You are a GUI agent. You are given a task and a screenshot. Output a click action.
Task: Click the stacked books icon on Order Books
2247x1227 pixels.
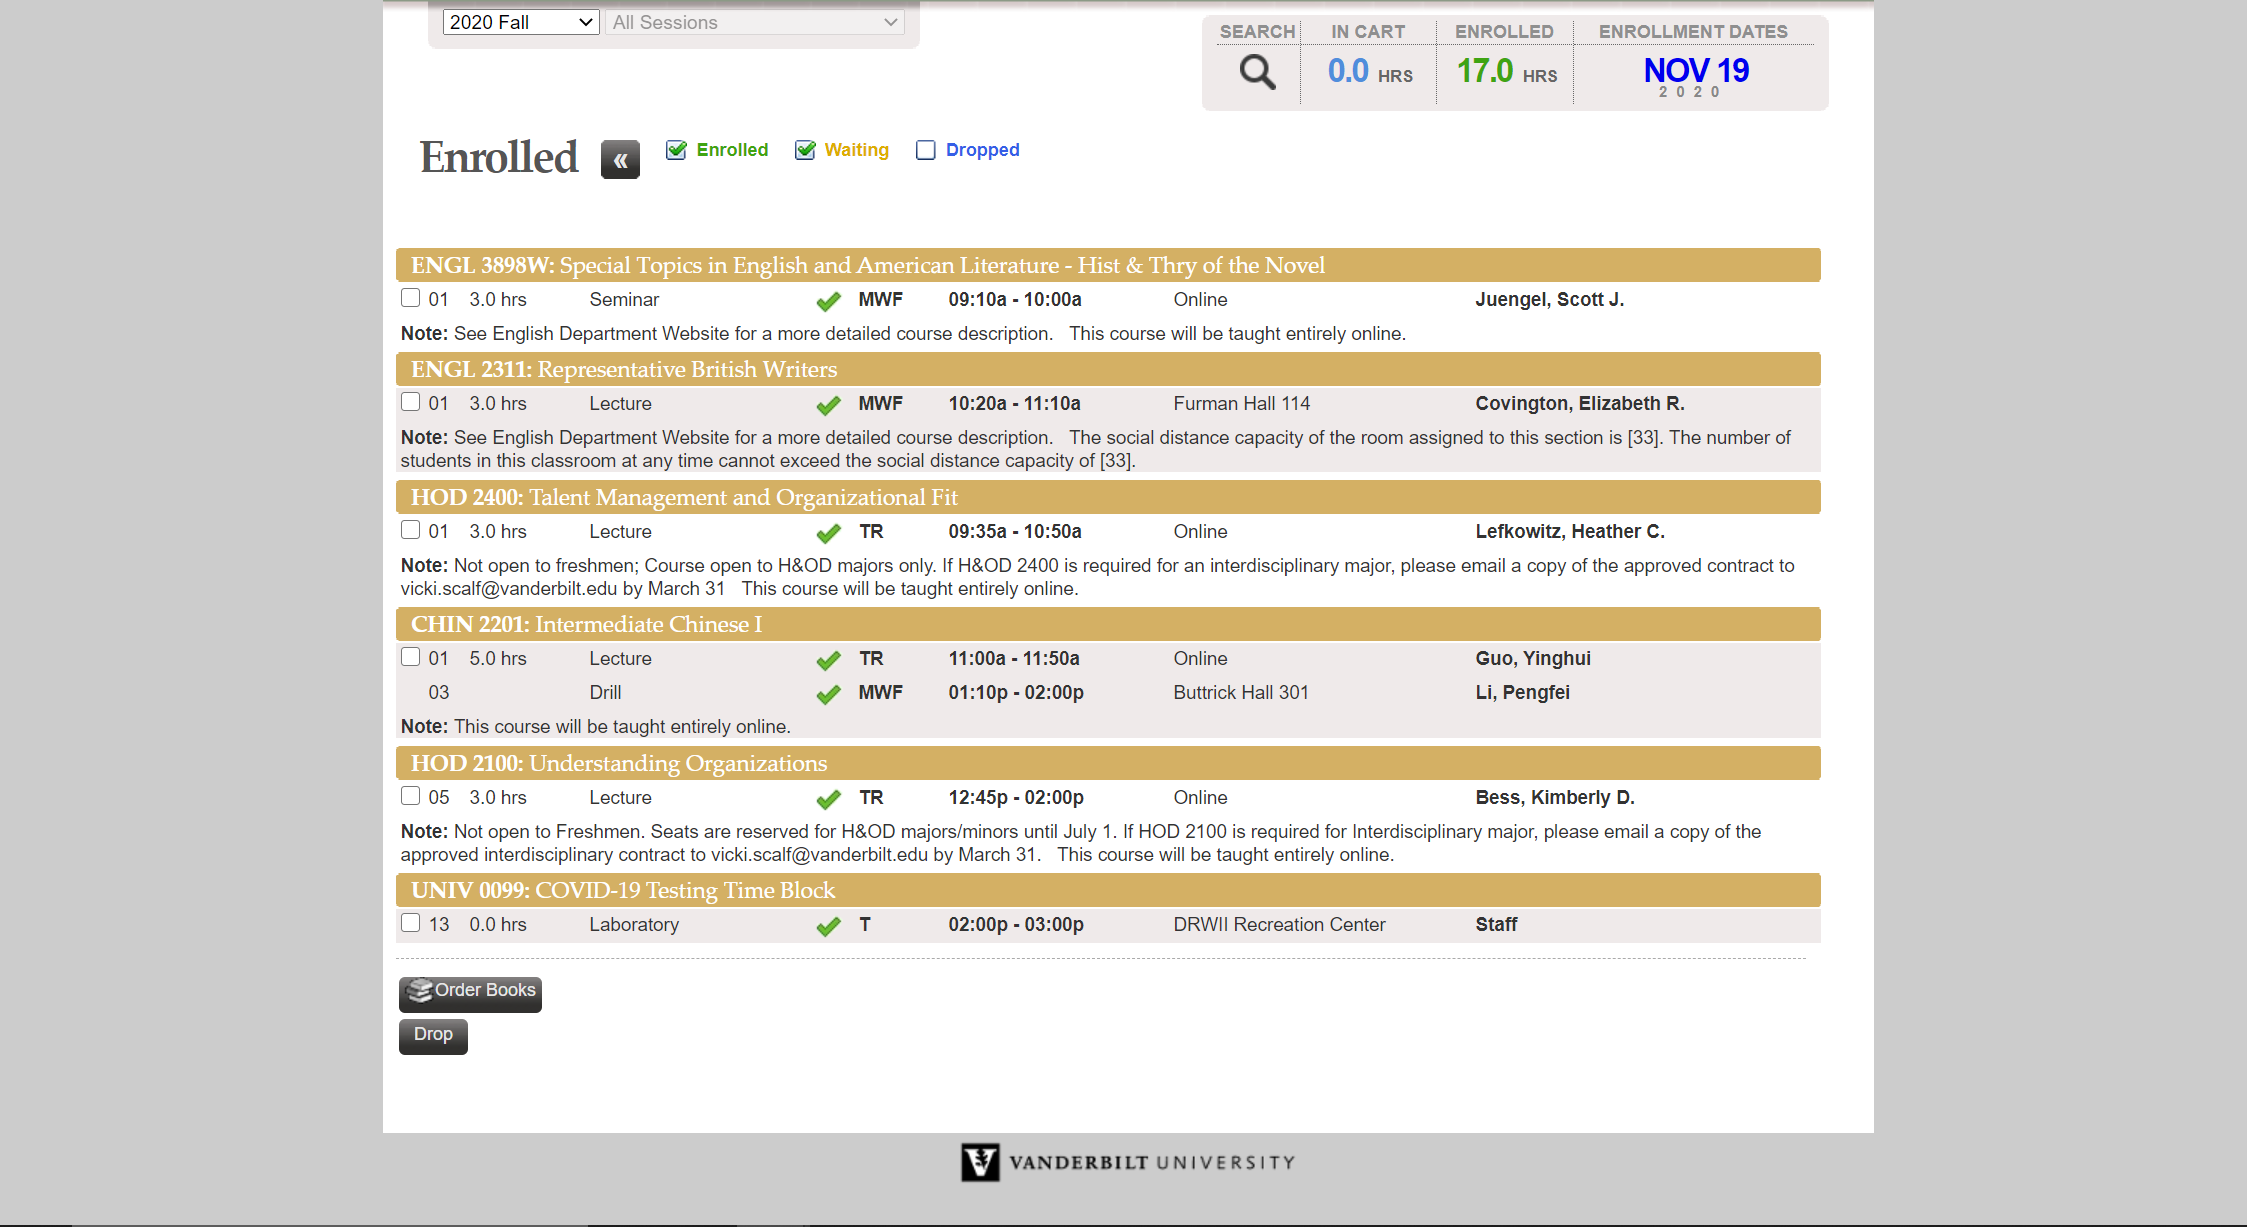(420, 990)
